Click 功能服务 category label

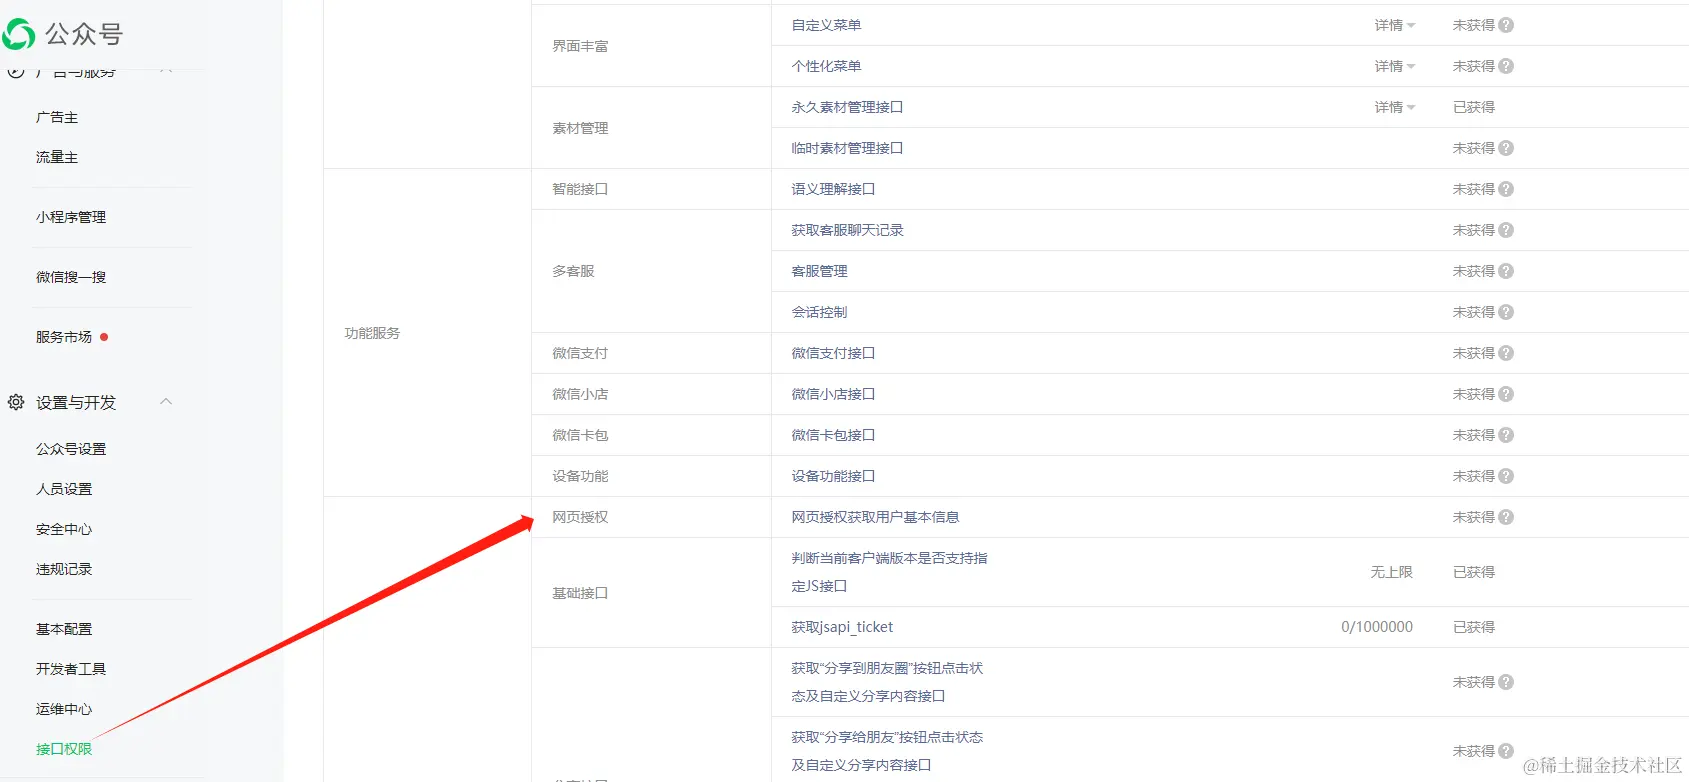click(372, 333)
